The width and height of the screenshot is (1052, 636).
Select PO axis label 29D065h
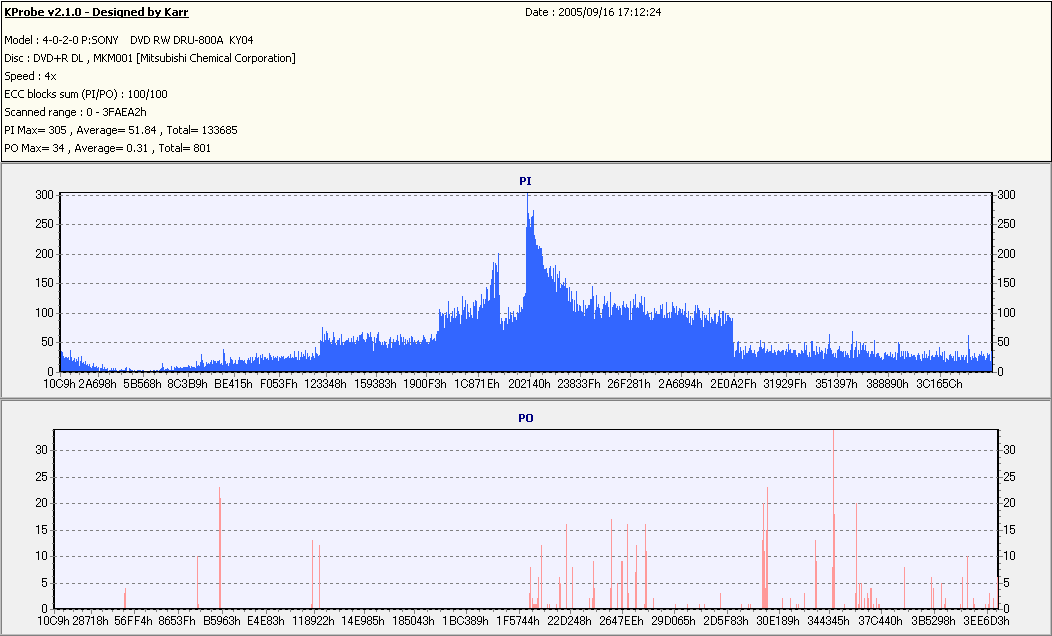click(x=673, y=621)
